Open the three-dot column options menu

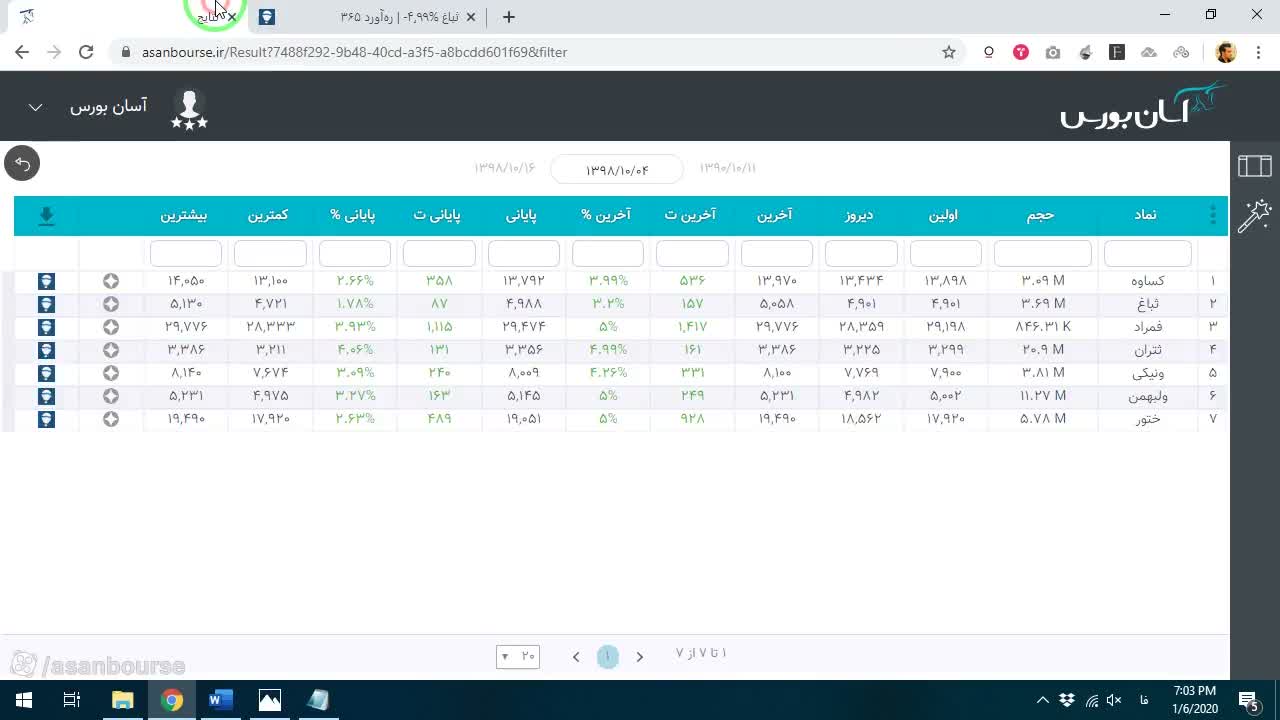tap(1213, 215)
